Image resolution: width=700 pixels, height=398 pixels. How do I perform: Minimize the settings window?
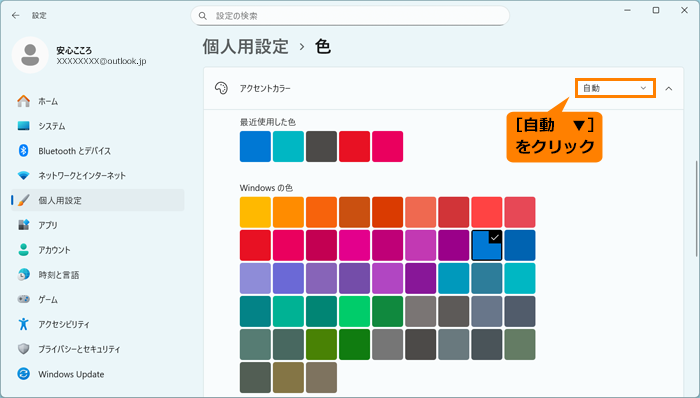coord(628,10)
